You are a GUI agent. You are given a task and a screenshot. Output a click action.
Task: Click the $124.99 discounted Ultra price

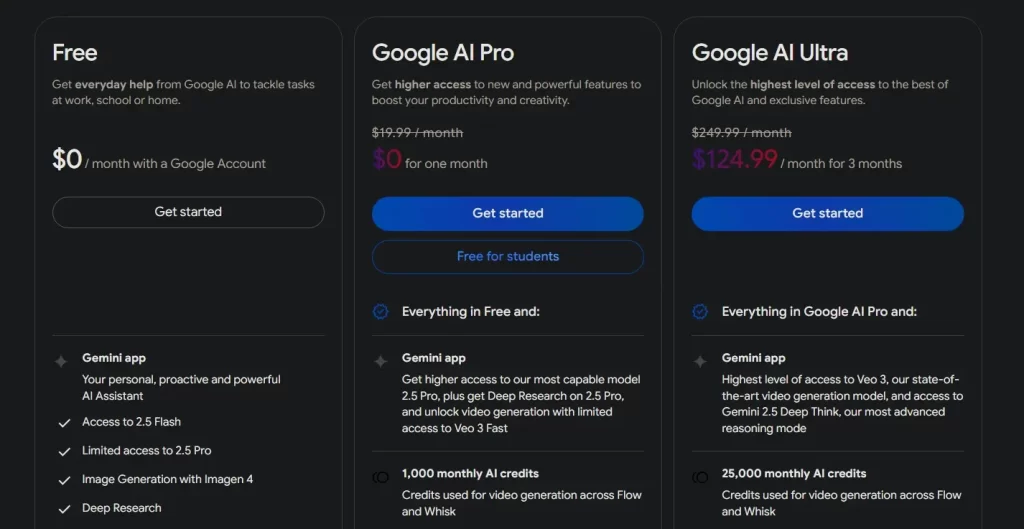pyautogui.click(x=735, y=159)
